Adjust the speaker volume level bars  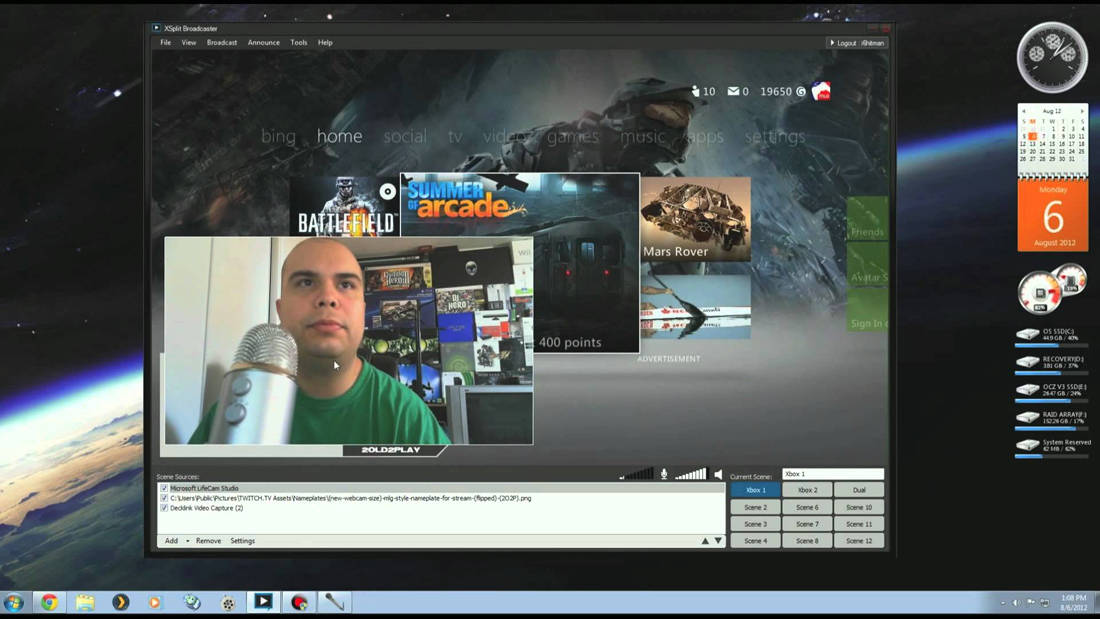tap(691, 474)
